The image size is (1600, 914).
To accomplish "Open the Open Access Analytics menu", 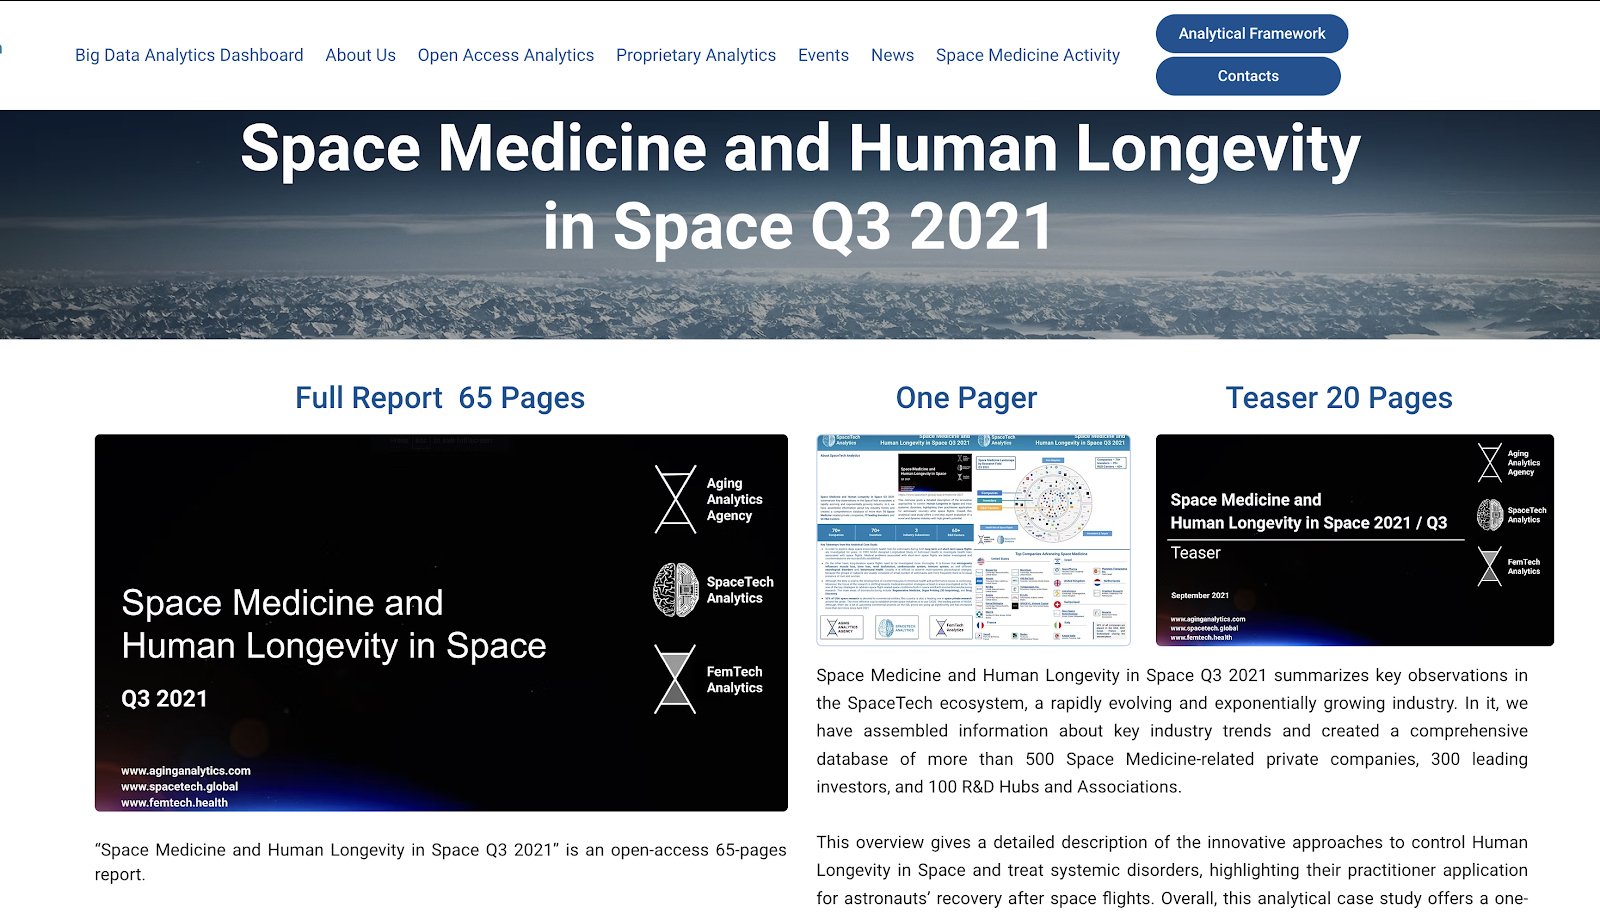I will pyautogui.click(x=505, y=55).
